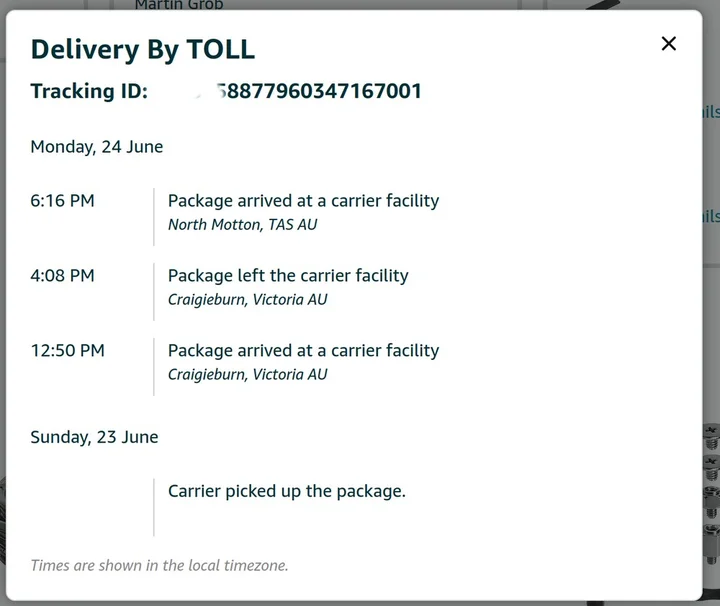Click the TOLL tracking ID number

pos(318,91)
